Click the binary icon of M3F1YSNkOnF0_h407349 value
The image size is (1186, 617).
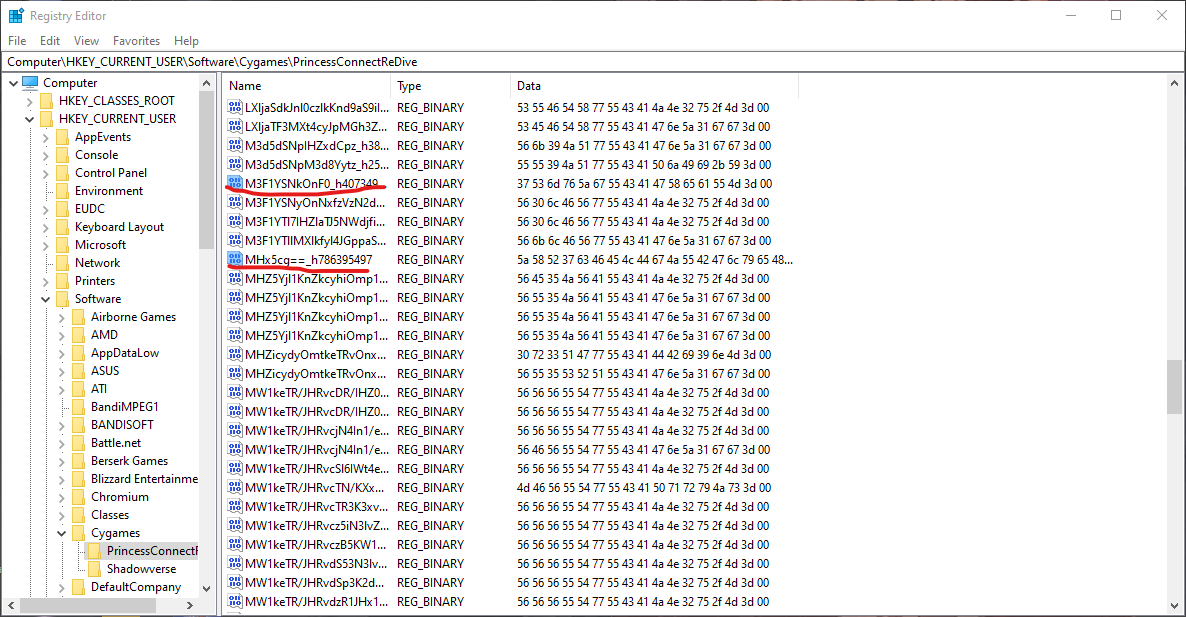pyautogui.click(x=234, y=183)
